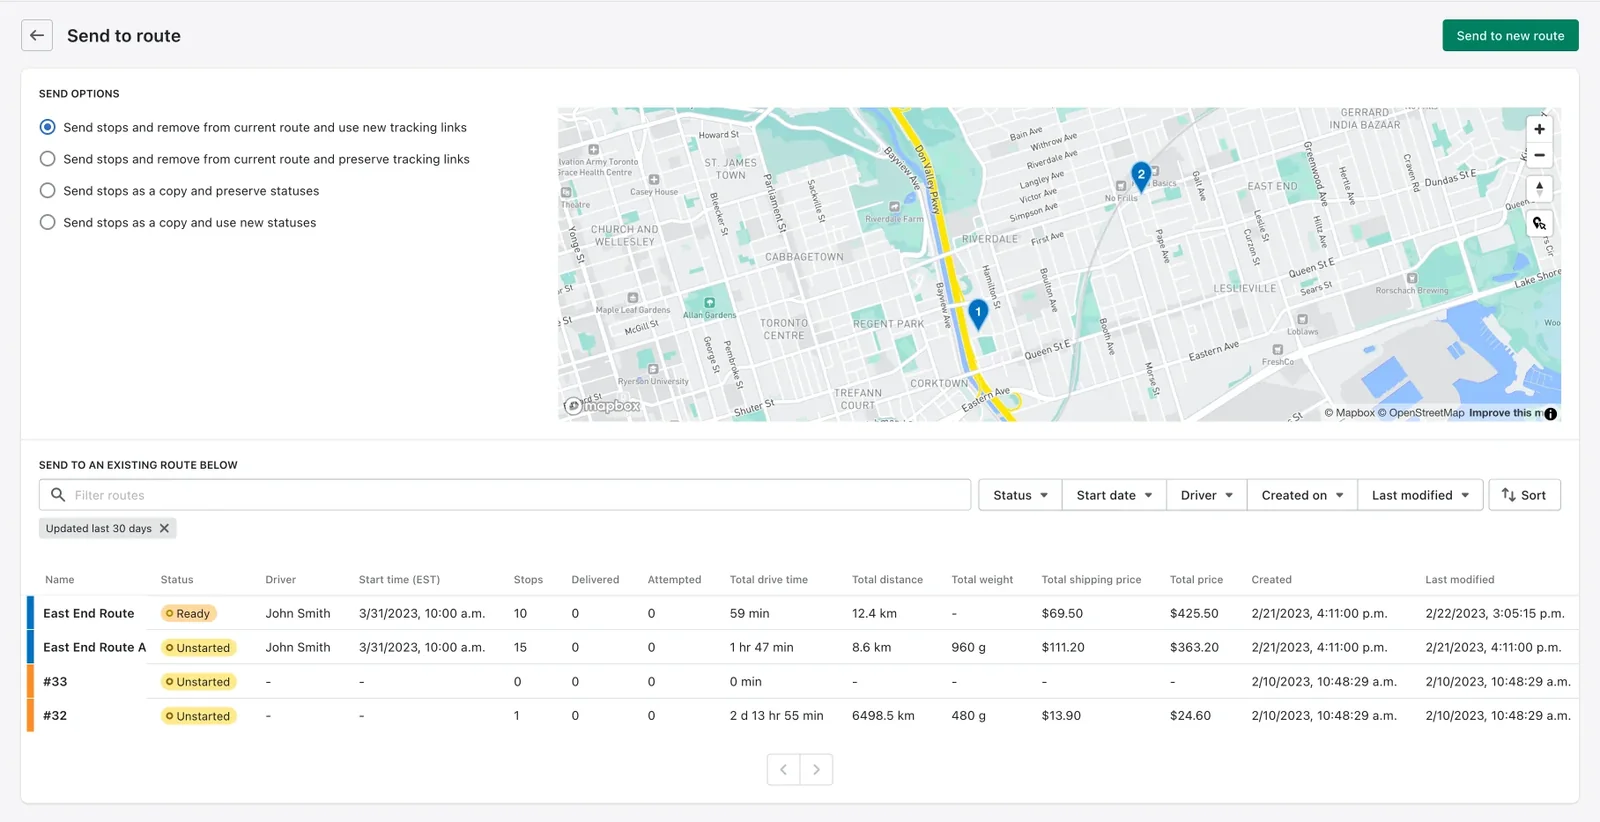Reset map bearing with compass icon
Image resolution: width=1600 pixels, height=822 pixels.
pos(1539,188)
